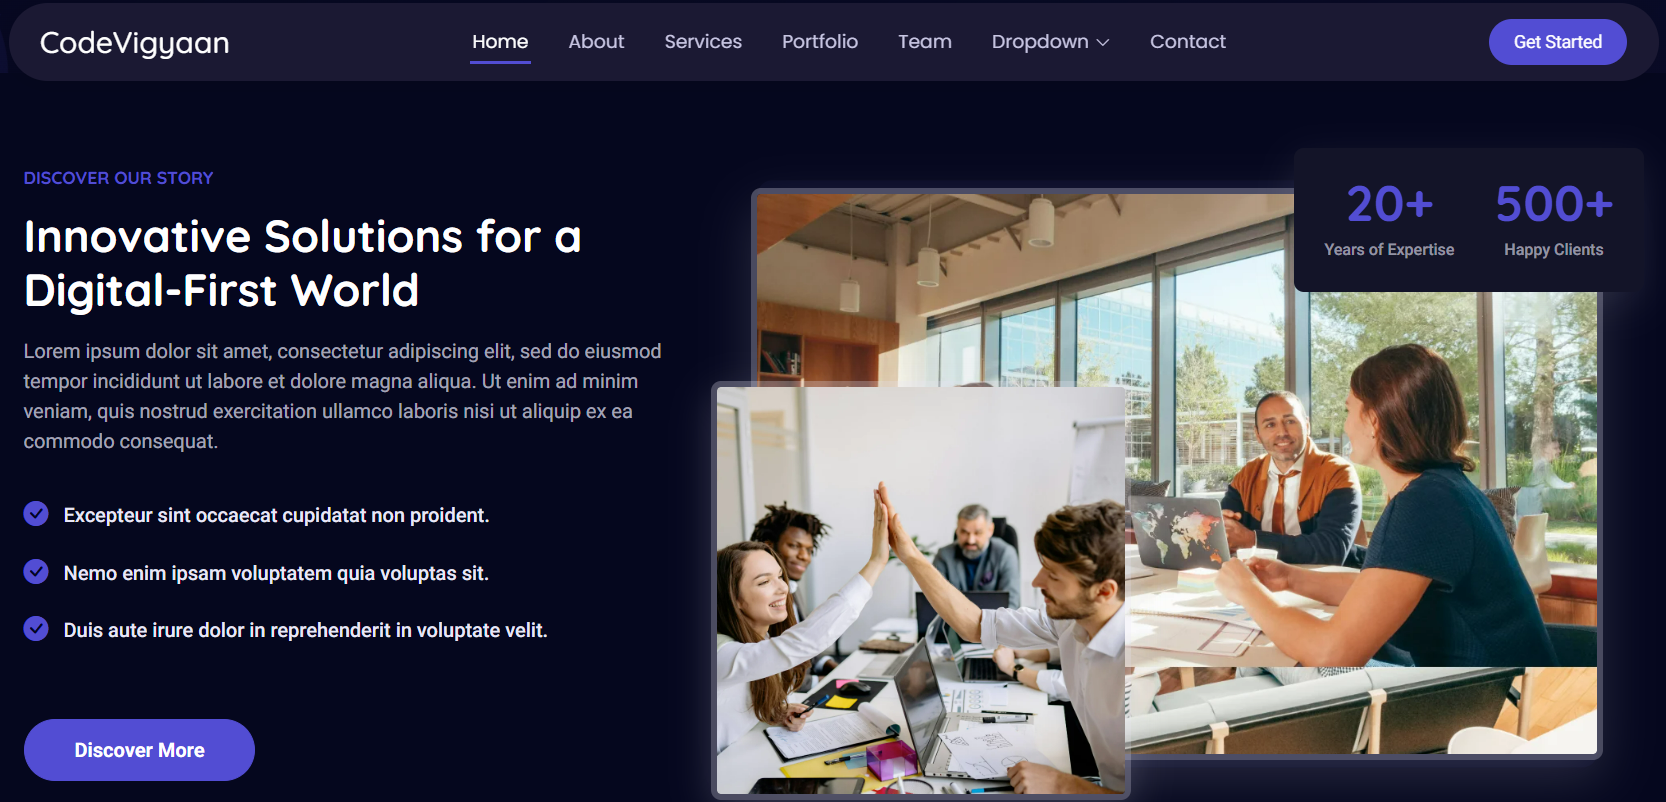The width and height of the screenshot is (1666, 802).
Task: Navigate to Services
Action: pyautogui.click(x=703, y=42)
